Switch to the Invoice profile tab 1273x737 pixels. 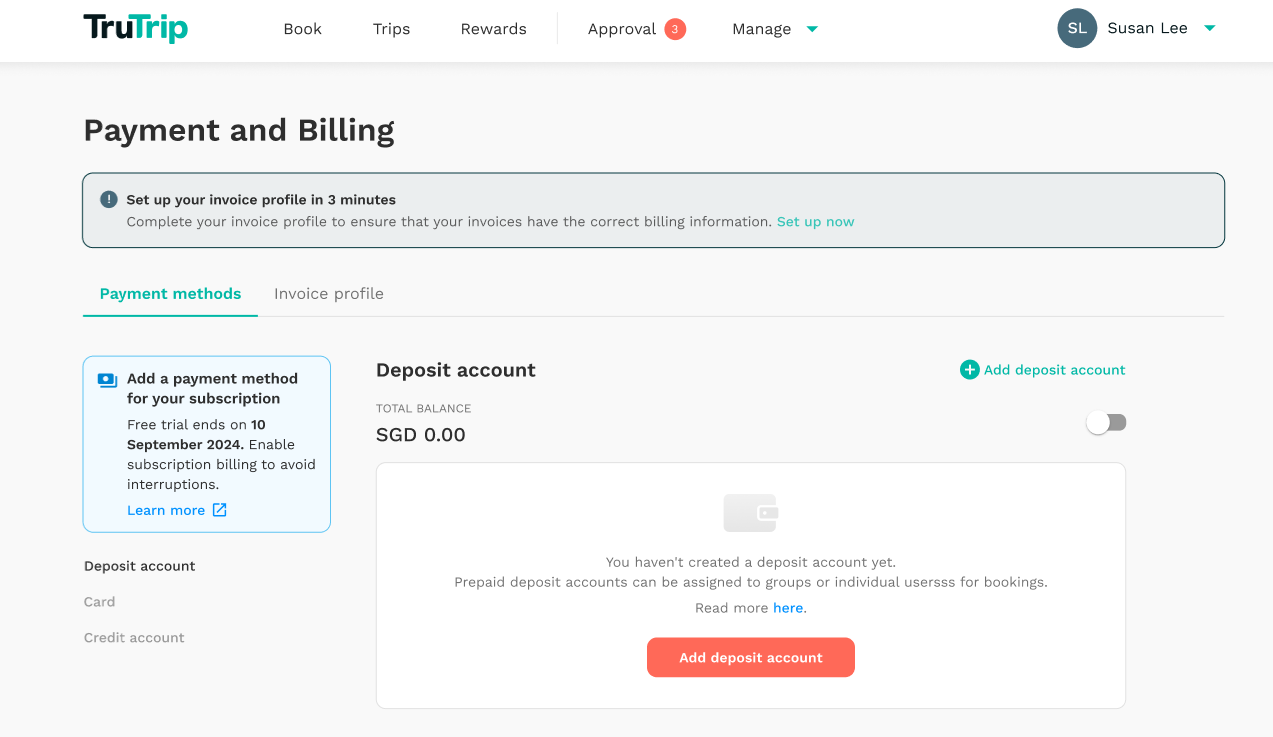(x=329, y=293)
